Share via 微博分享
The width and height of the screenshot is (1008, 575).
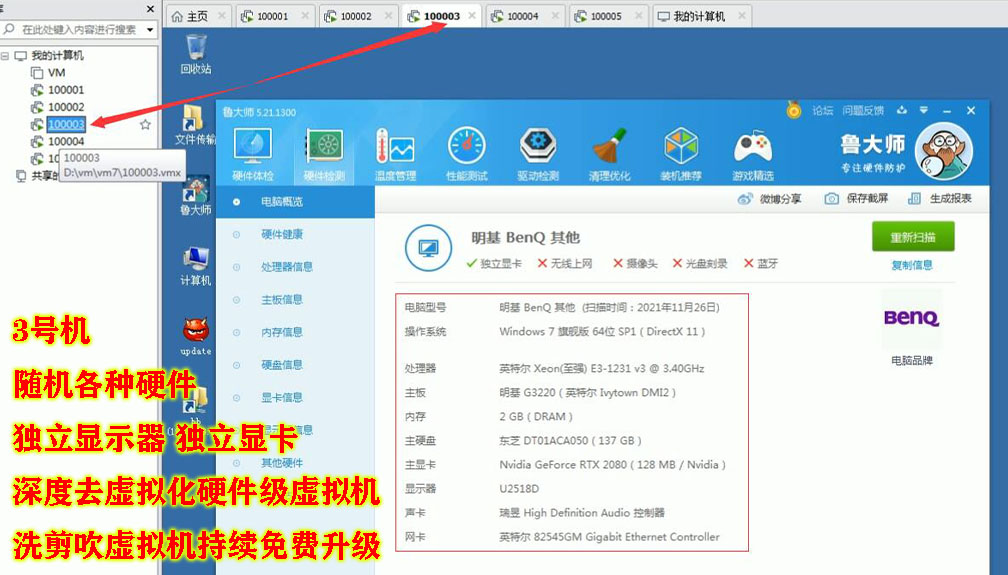[x=770, y=199]
